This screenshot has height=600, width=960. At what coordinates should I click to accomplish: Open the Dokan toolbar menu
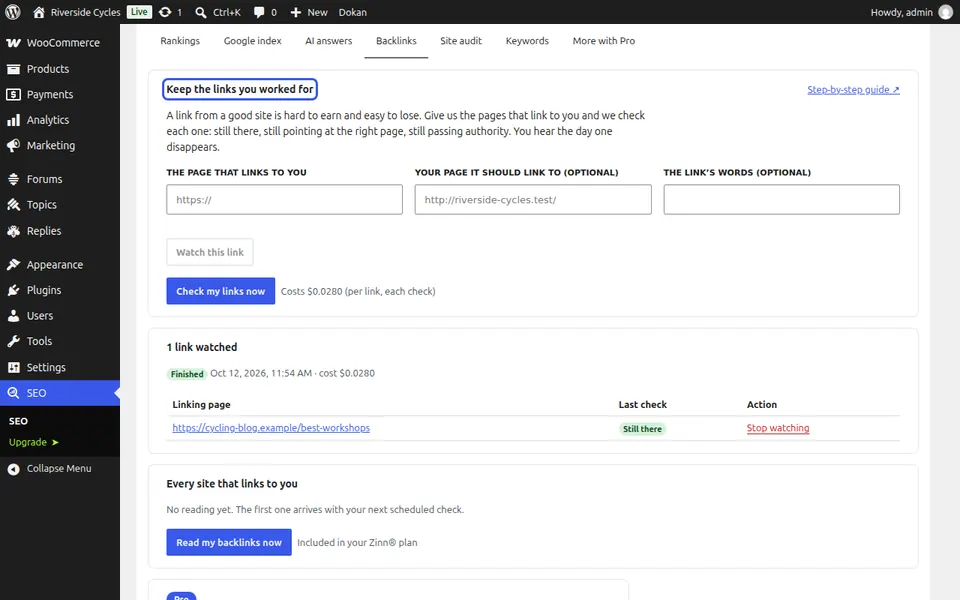click(353, 12)
